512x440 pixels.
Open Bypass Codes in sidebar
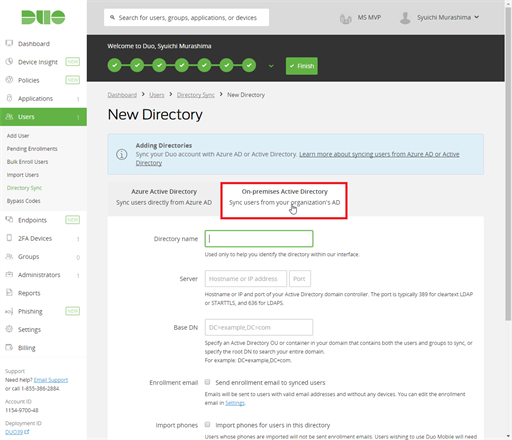click(x=23, y=201)
